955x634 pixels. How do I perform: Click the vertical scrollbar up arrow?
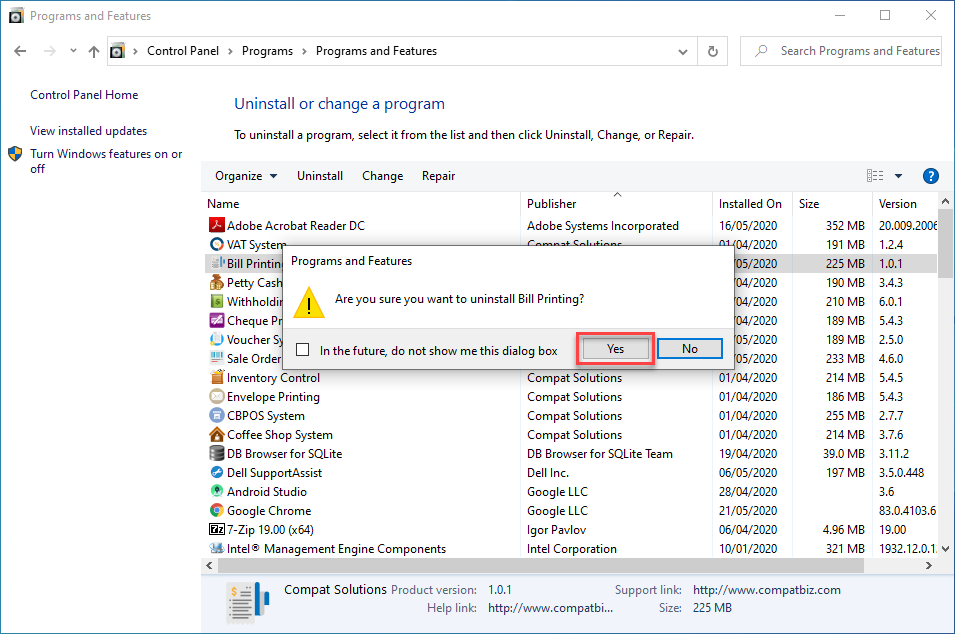click(x=945, y=202)
